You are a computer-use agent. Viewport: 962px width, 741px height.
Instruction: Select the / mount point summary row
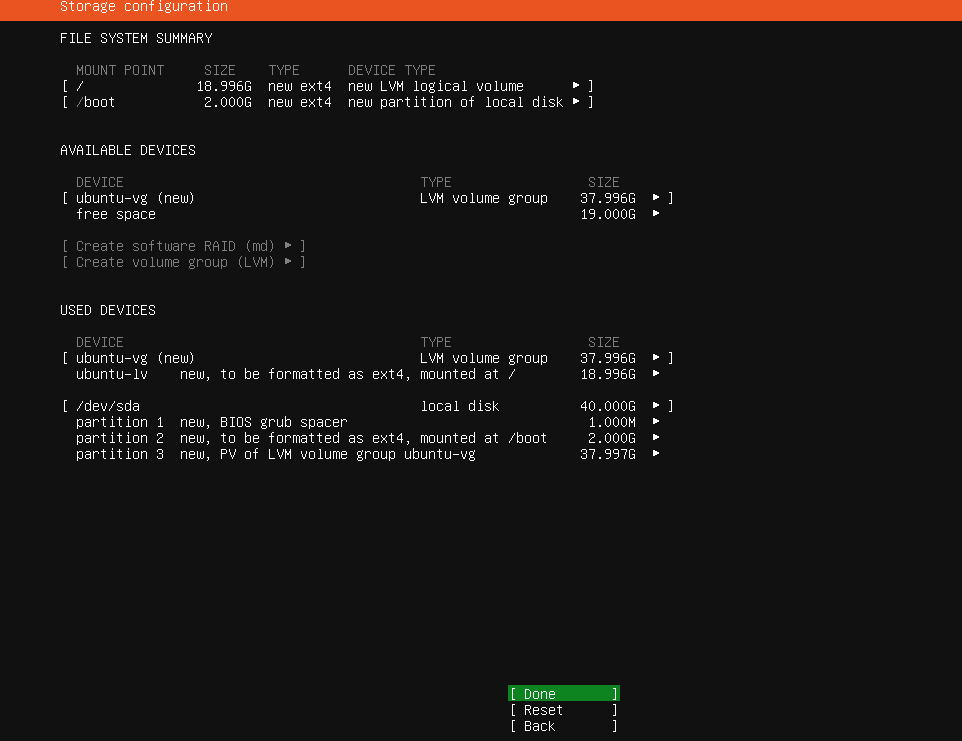[328, 86]
